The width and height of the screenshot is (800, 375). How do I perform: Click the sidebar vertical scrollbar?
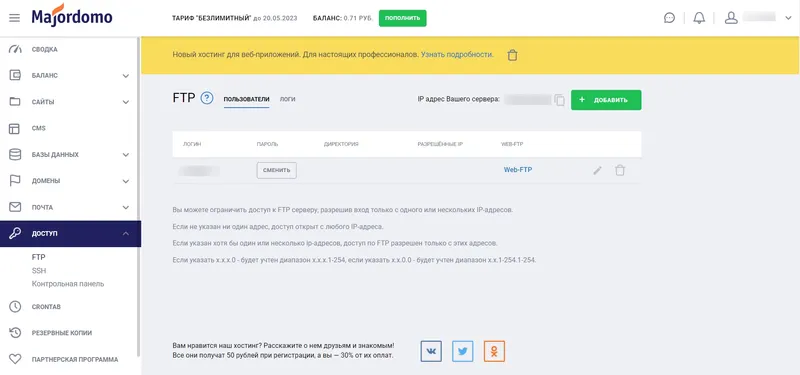point(138,196)
